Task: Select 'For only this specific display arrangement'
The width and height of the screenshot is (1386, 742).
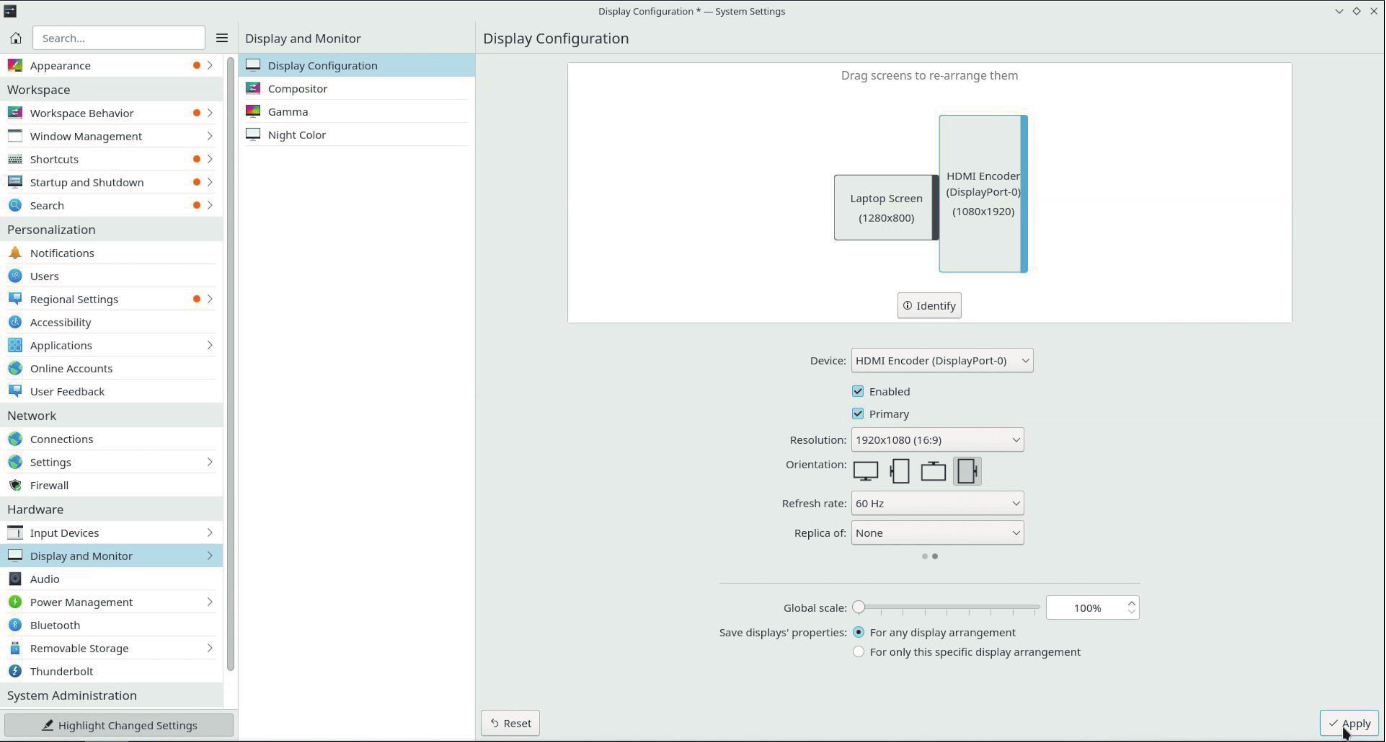Action: [859, 652]
